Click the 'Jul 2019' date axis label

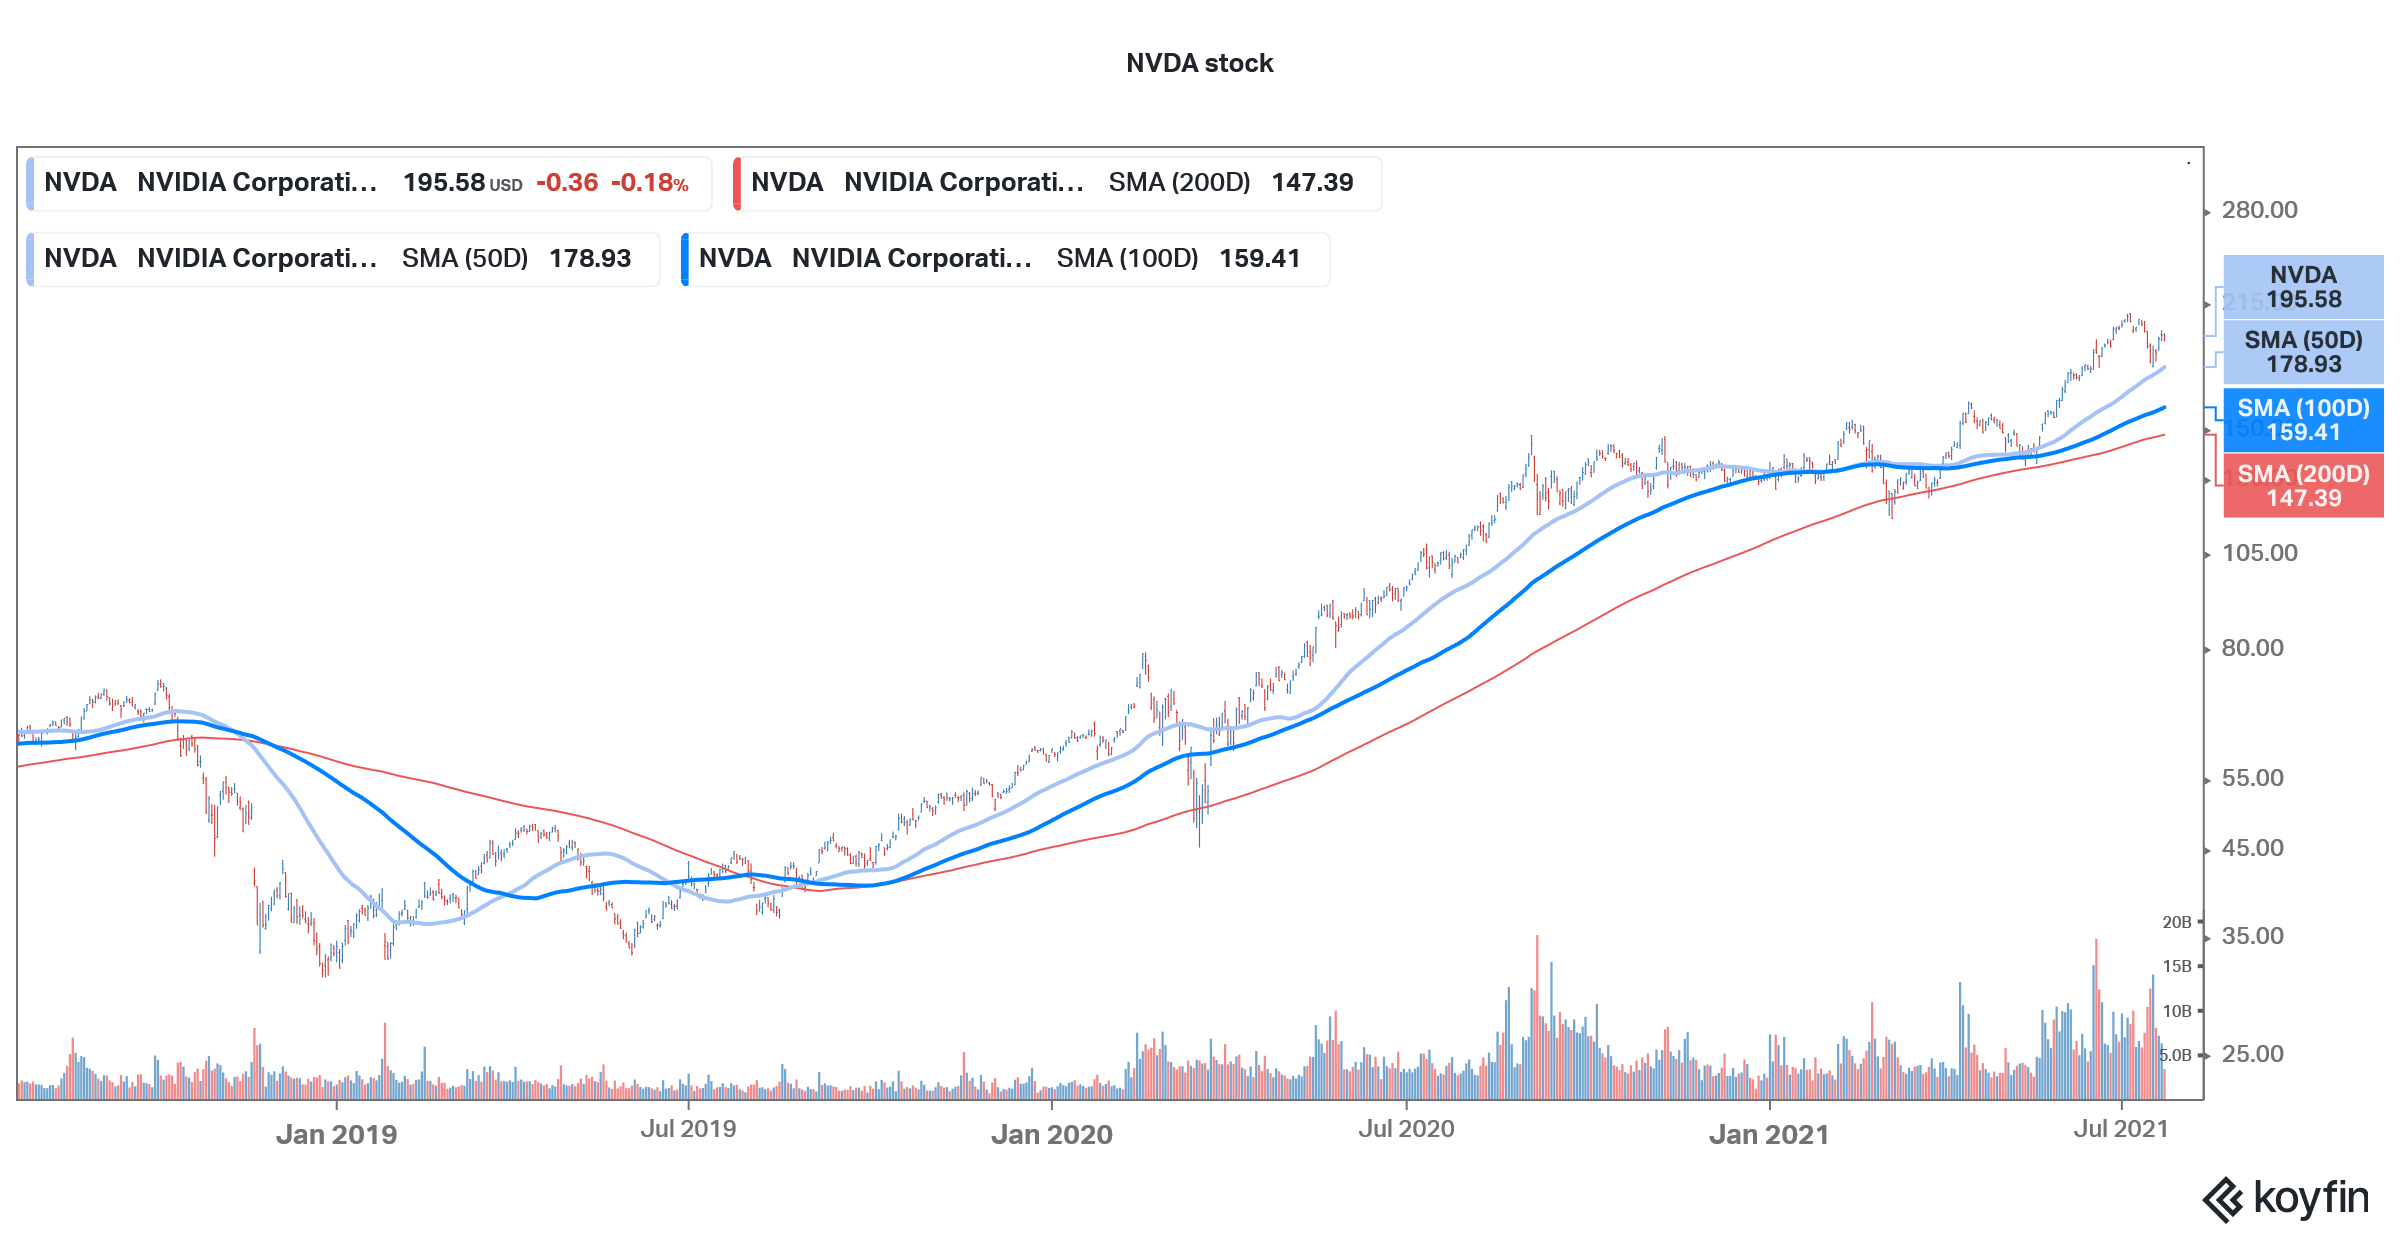(x=688, y=1129)
